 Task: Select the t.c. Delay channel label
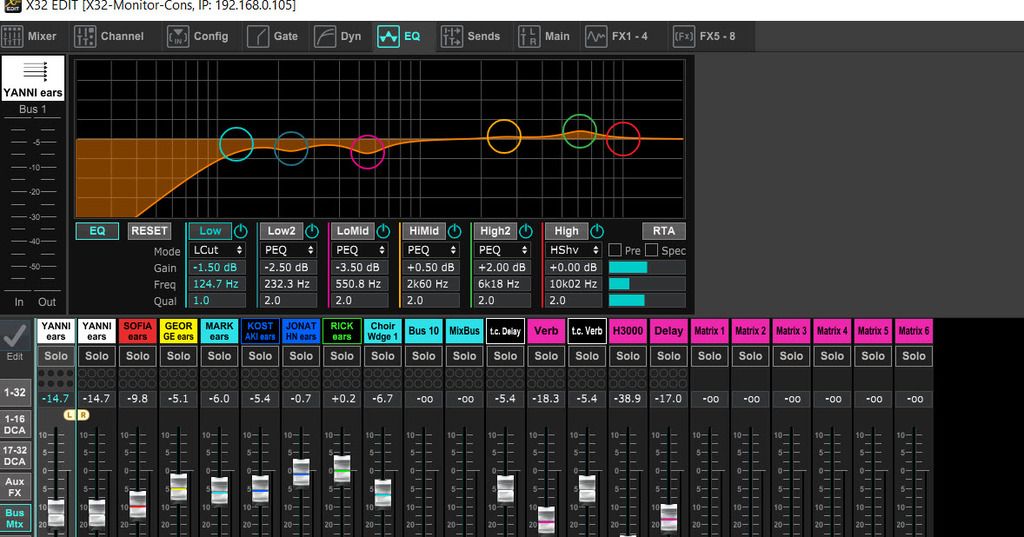pos(505,331)
